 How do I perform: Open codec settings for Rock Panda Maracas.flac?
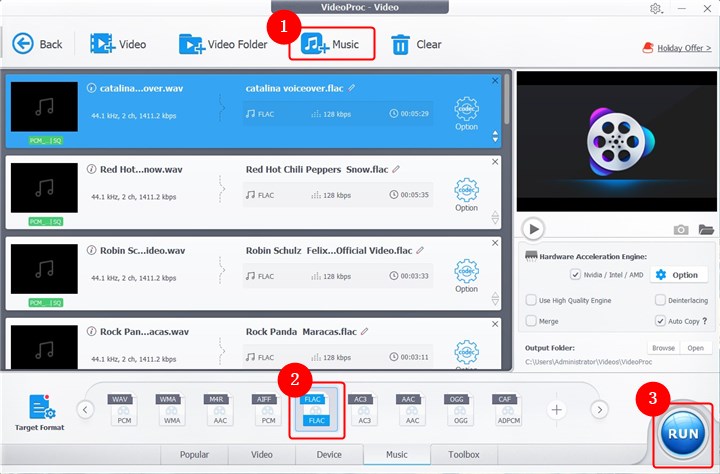pyautogui.click(x=466, y=354)
